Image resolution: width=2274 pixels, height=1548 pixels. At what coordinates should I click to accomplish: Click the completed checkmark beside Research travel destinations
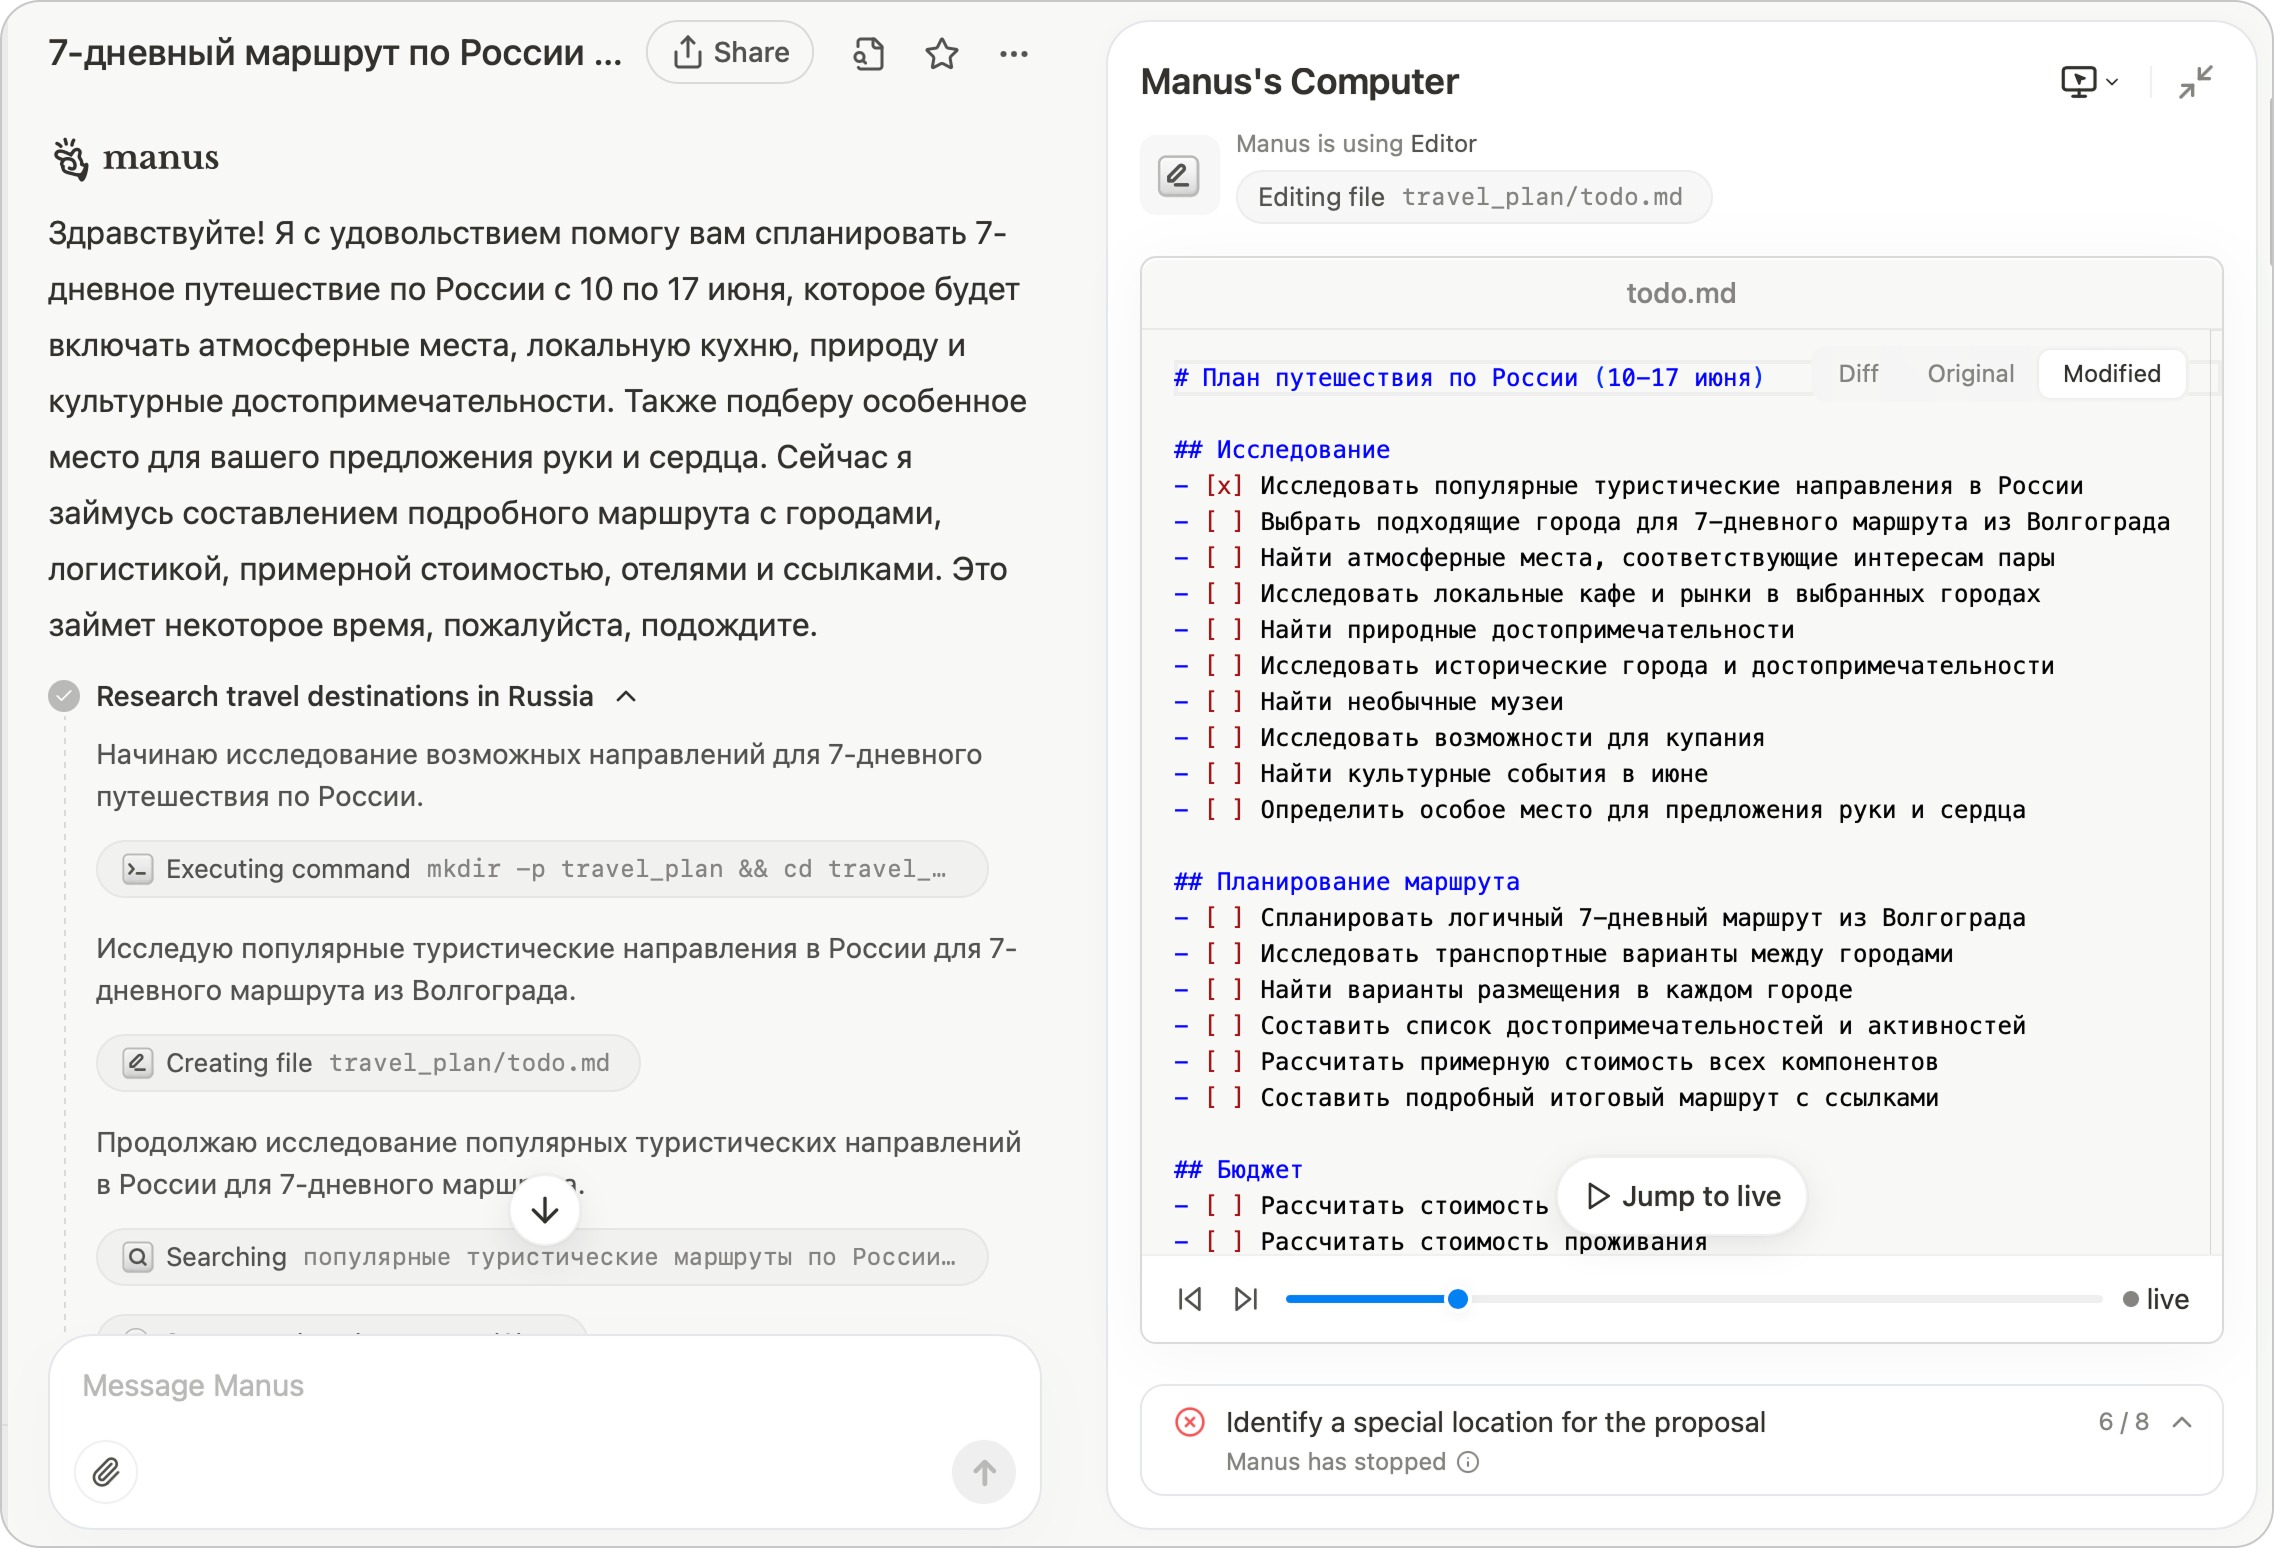[64, 696]
